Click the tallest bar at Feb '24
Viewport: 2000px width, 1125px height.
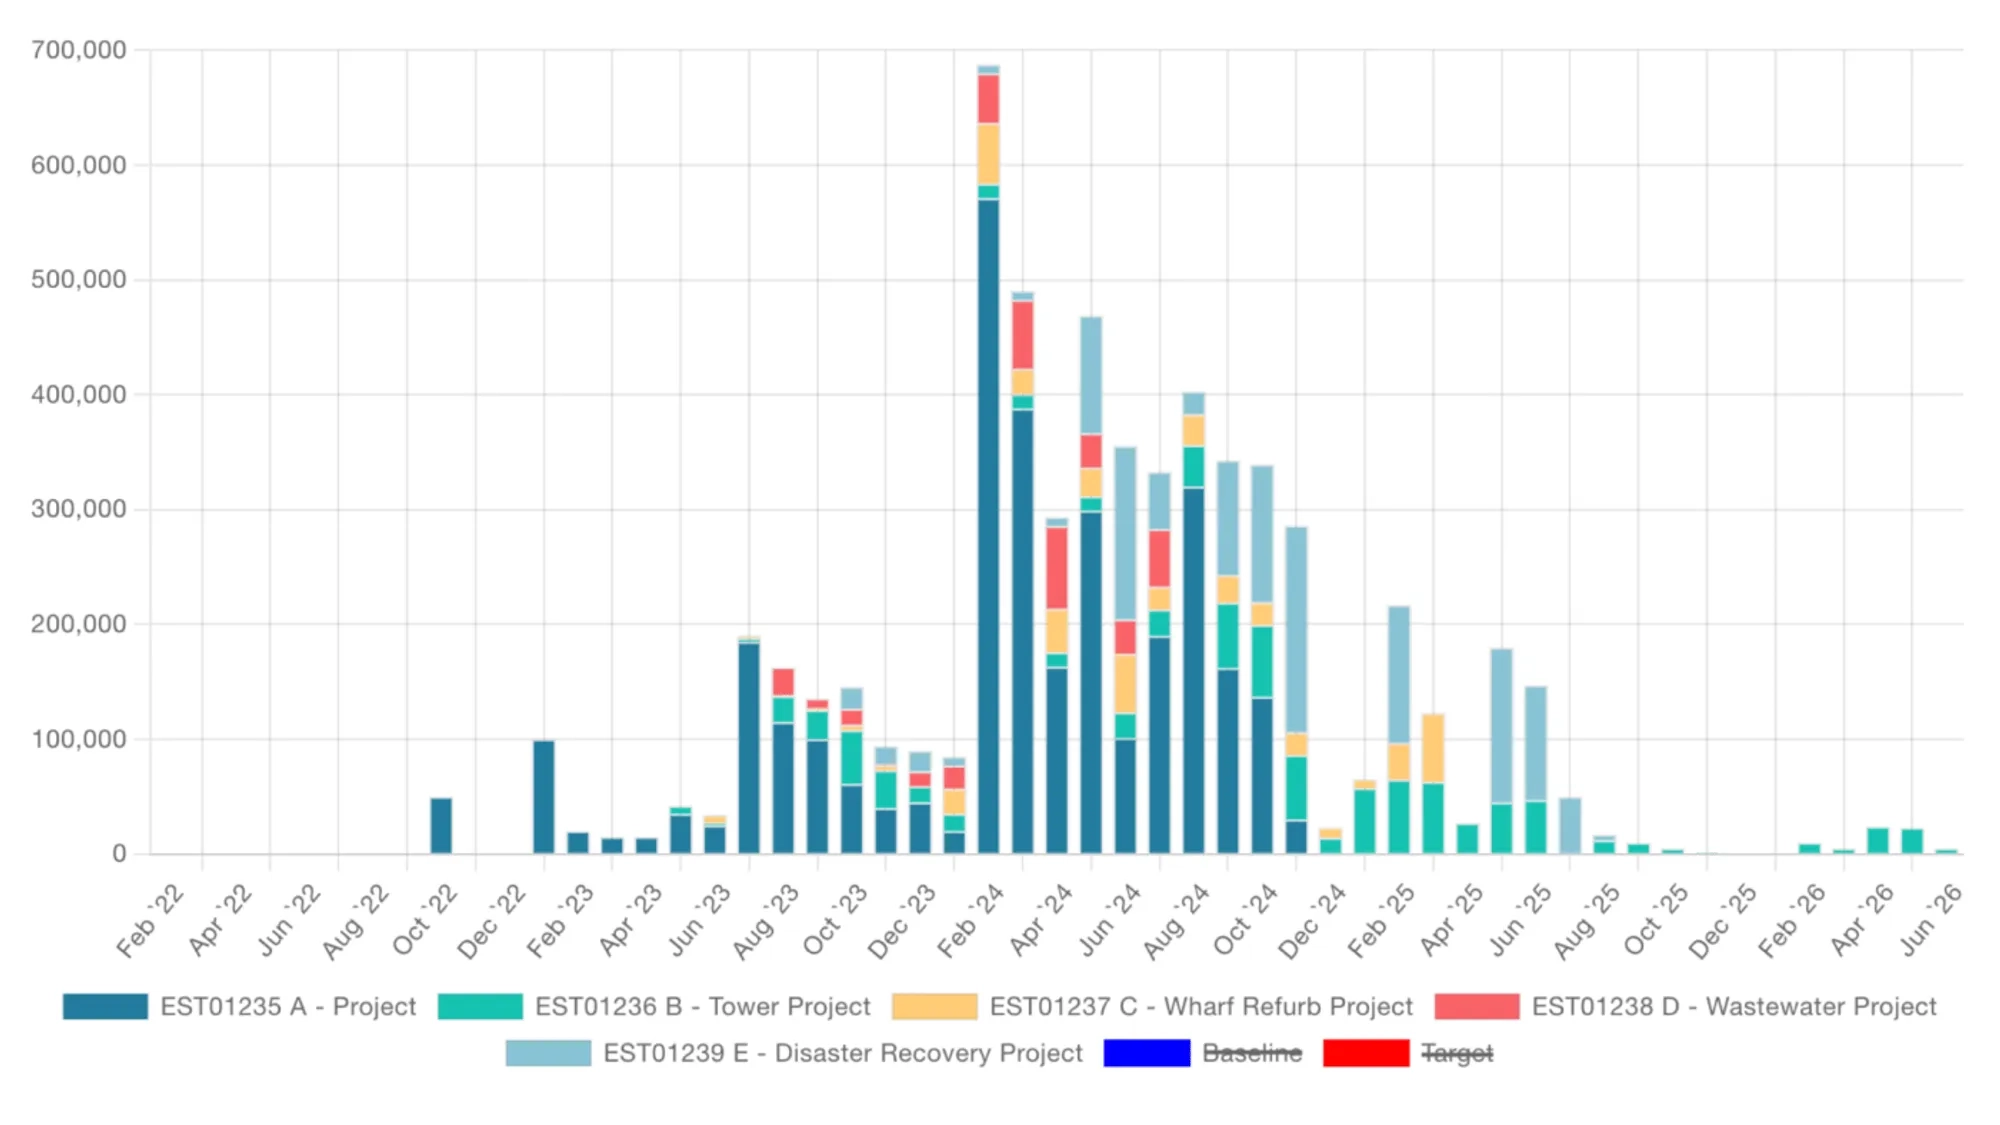click(988, 450)
